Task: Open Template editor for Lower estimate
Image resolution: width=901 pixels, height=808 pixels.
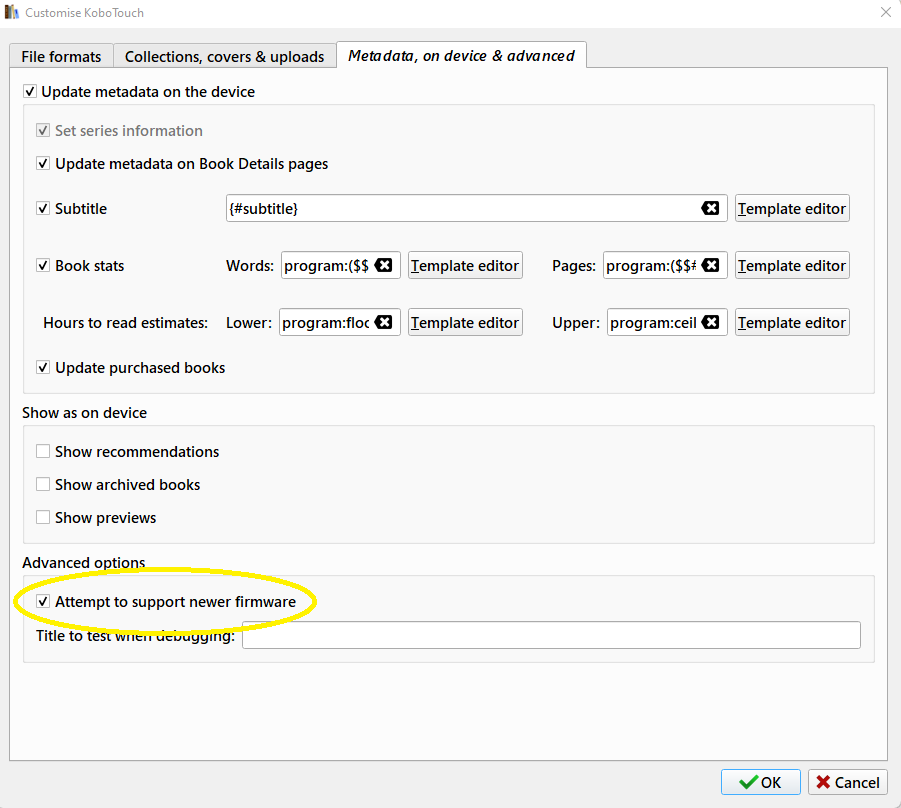Action: coord(465,322)
